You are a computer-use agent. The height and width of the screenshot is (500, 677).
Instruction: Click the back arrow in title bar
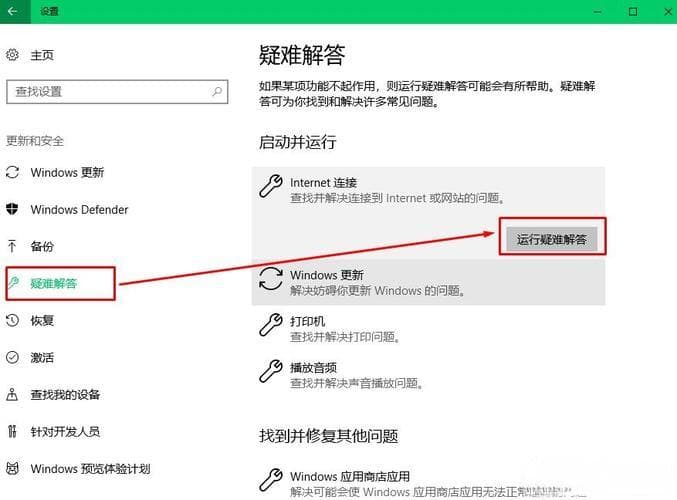click(x=13, y=11)
